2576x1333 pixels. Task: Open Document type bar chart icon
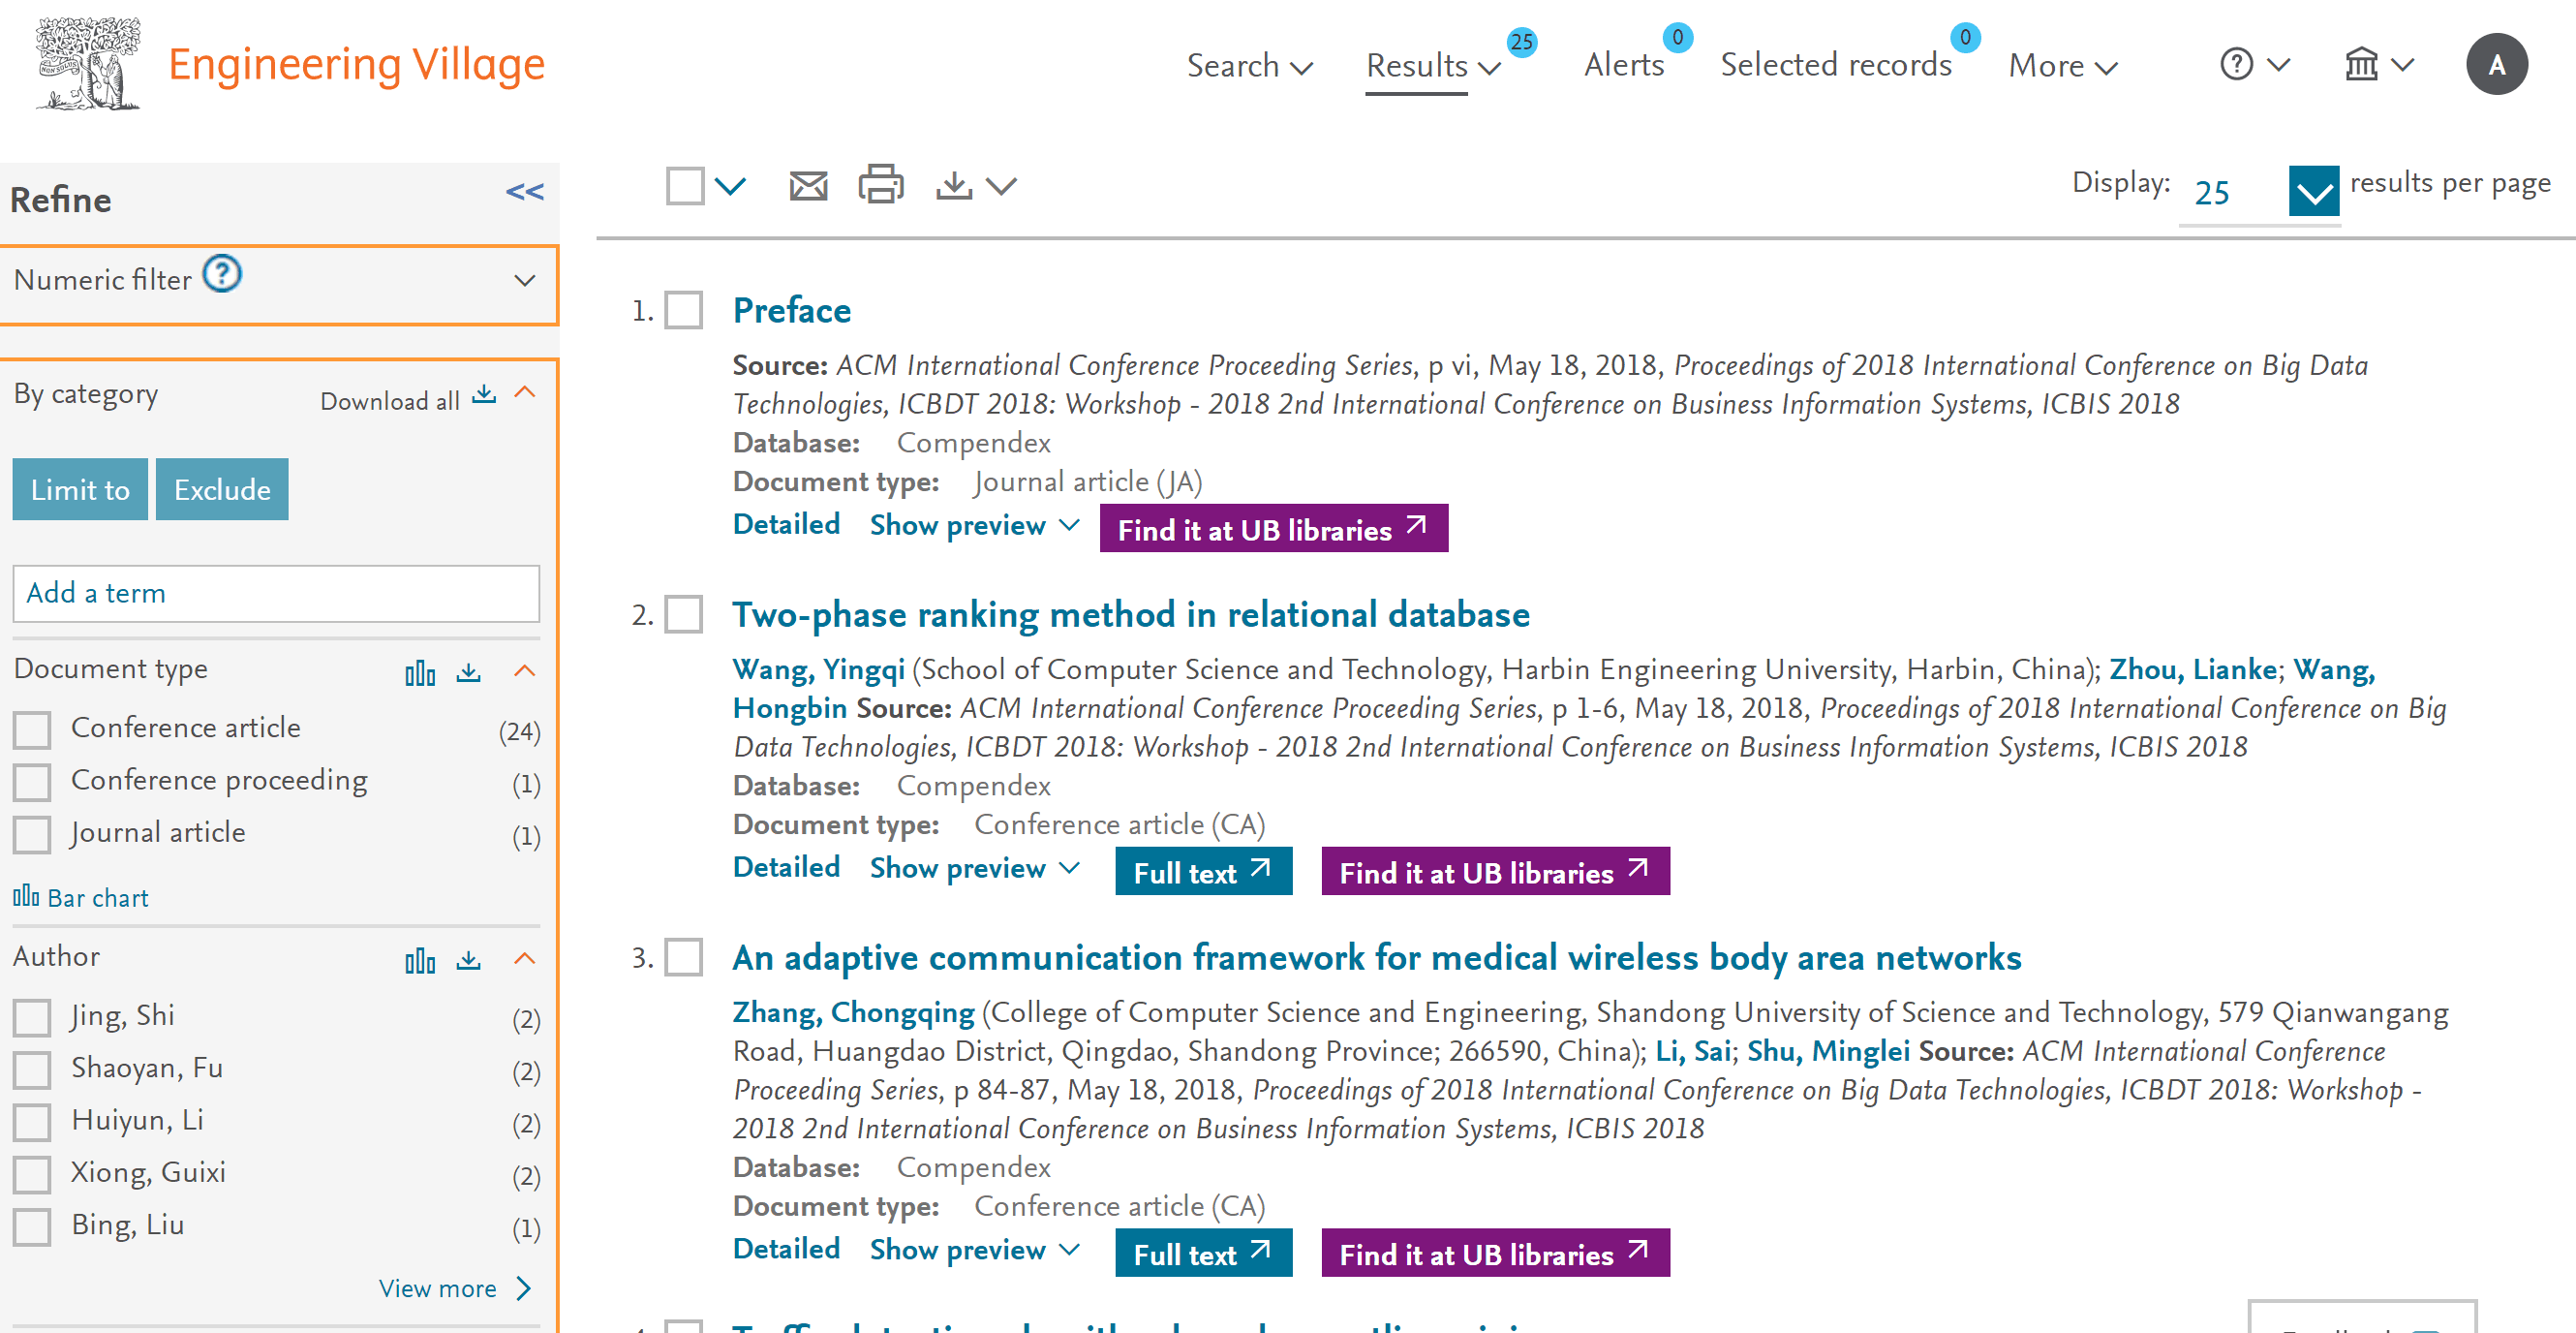point(420,673)
